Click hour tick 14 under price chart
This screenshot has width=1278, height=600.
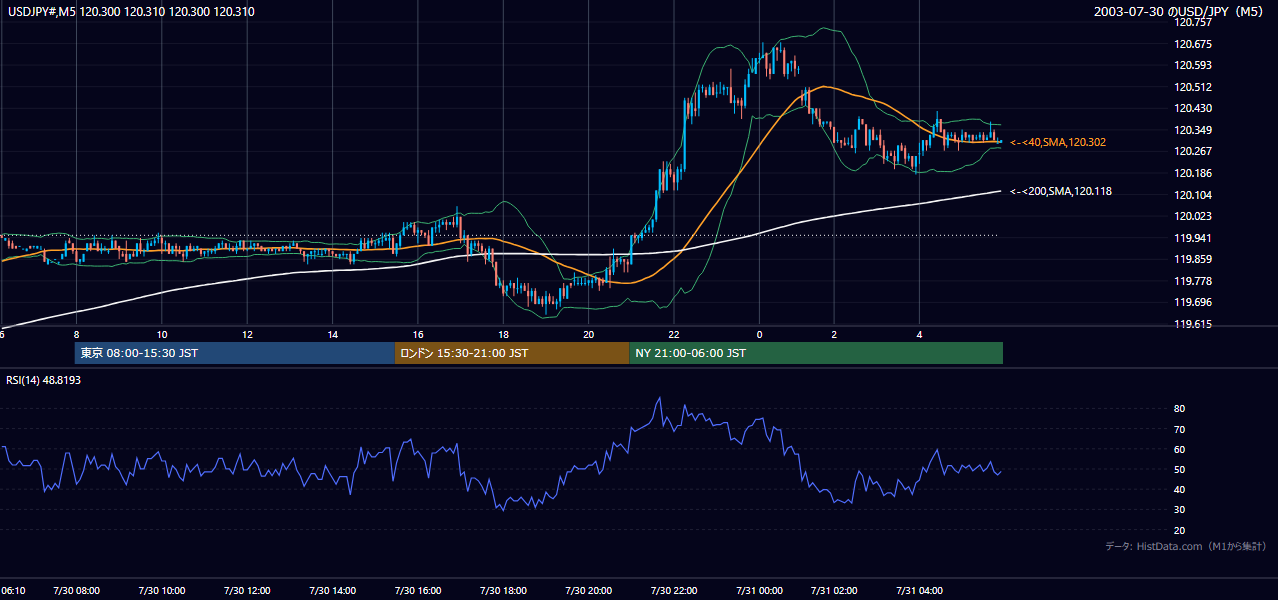point(332,334)
